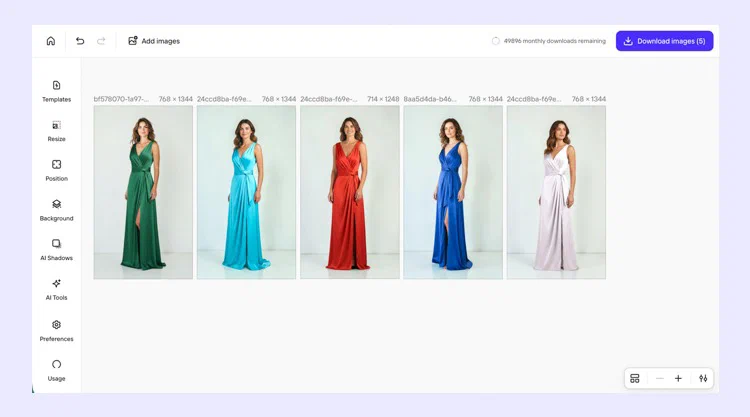Select the white dress image
Screen dimensions: 750x417
coord(556,192)
